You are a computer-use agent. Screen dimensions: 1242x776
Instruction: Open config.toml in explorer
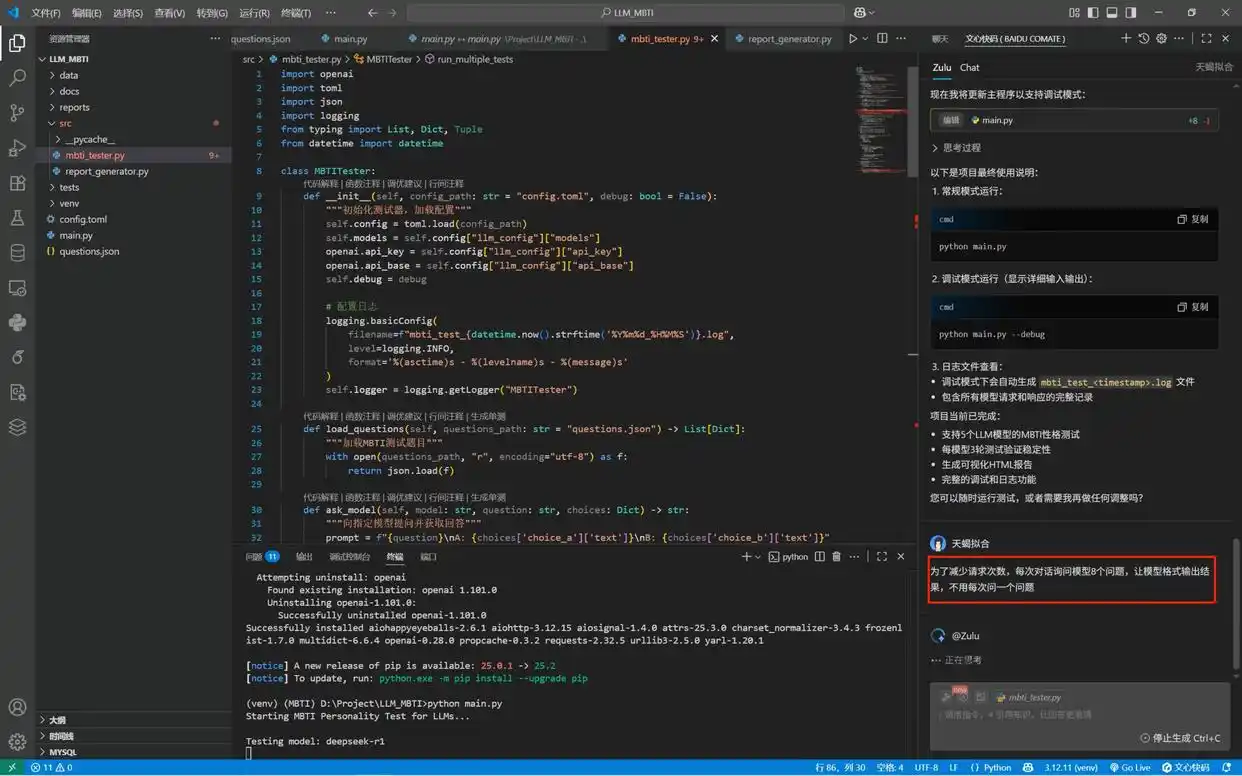[x=82, y=219]
